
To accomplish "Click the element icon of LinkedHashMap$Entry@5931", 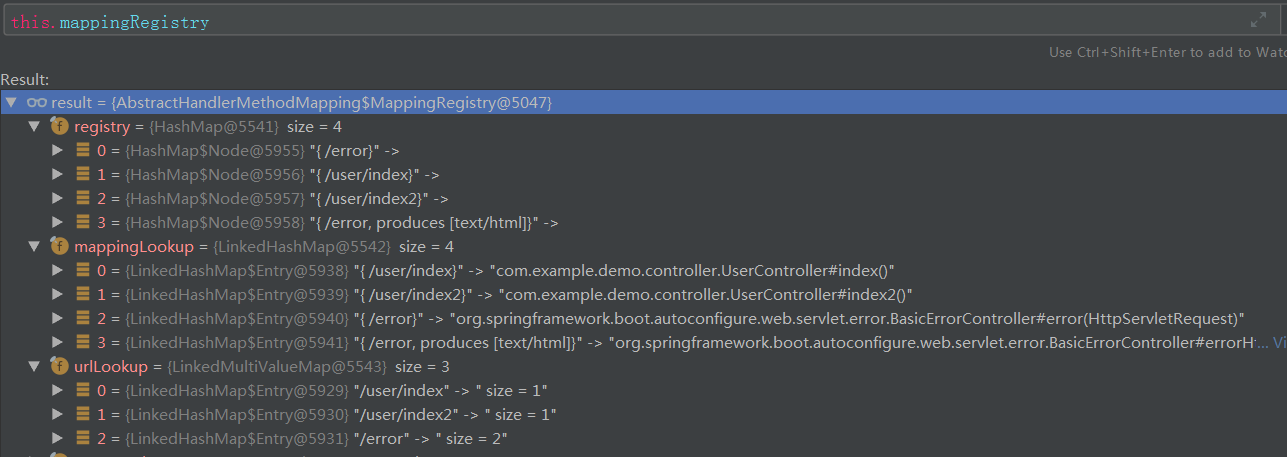I will [x=83, y=438].
